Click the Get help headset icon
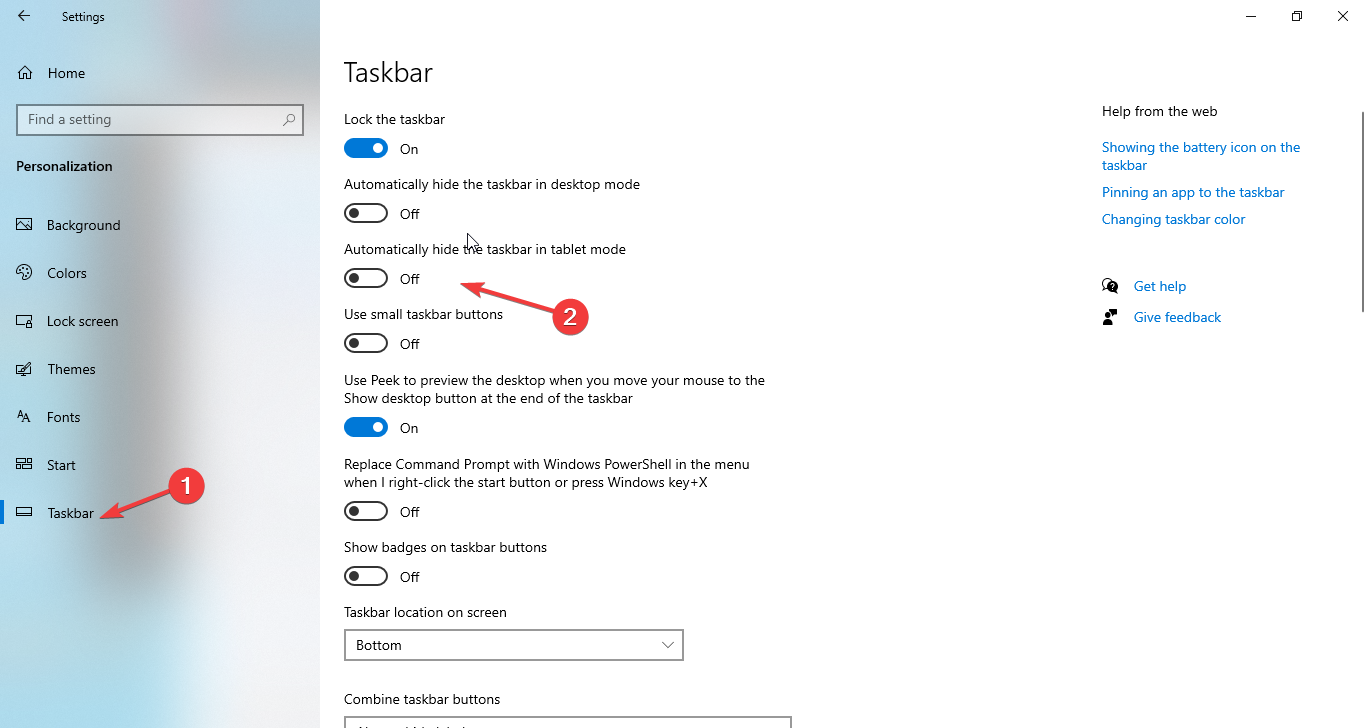Screen dimensions: 1366x728 (x=1111, y=285)
